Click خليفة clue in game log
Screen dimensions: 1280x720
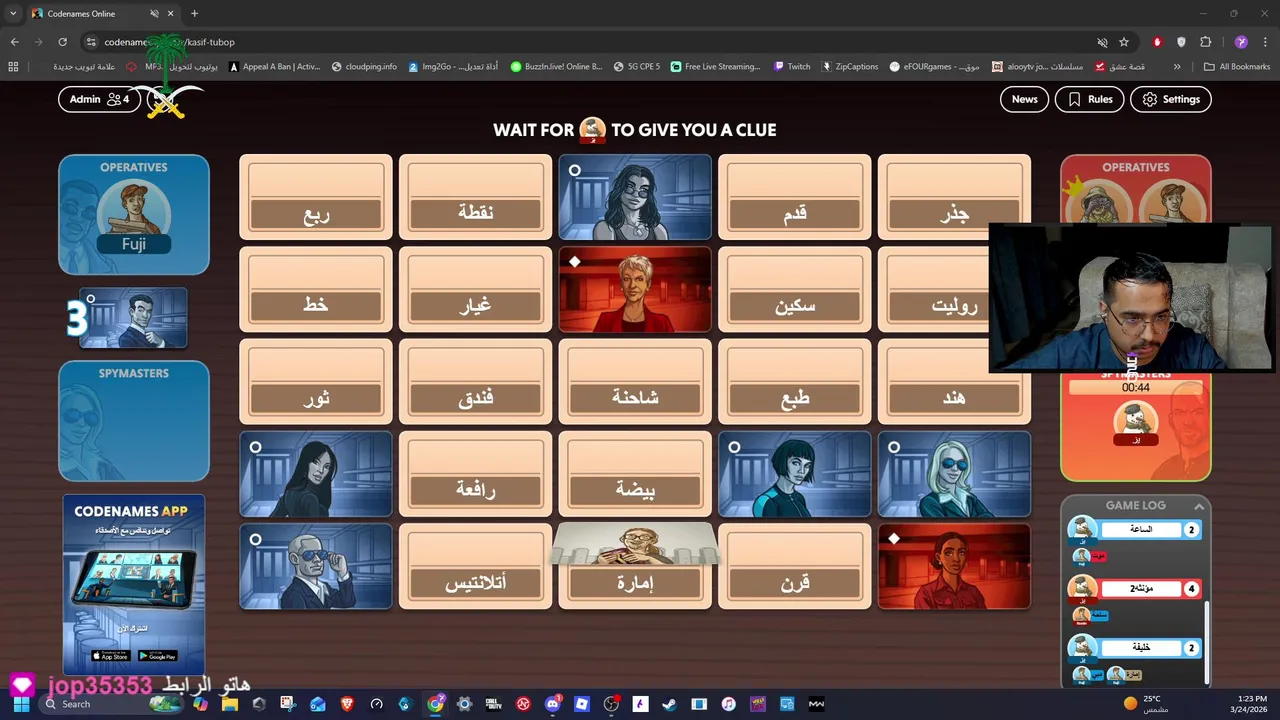[1141, 648]
